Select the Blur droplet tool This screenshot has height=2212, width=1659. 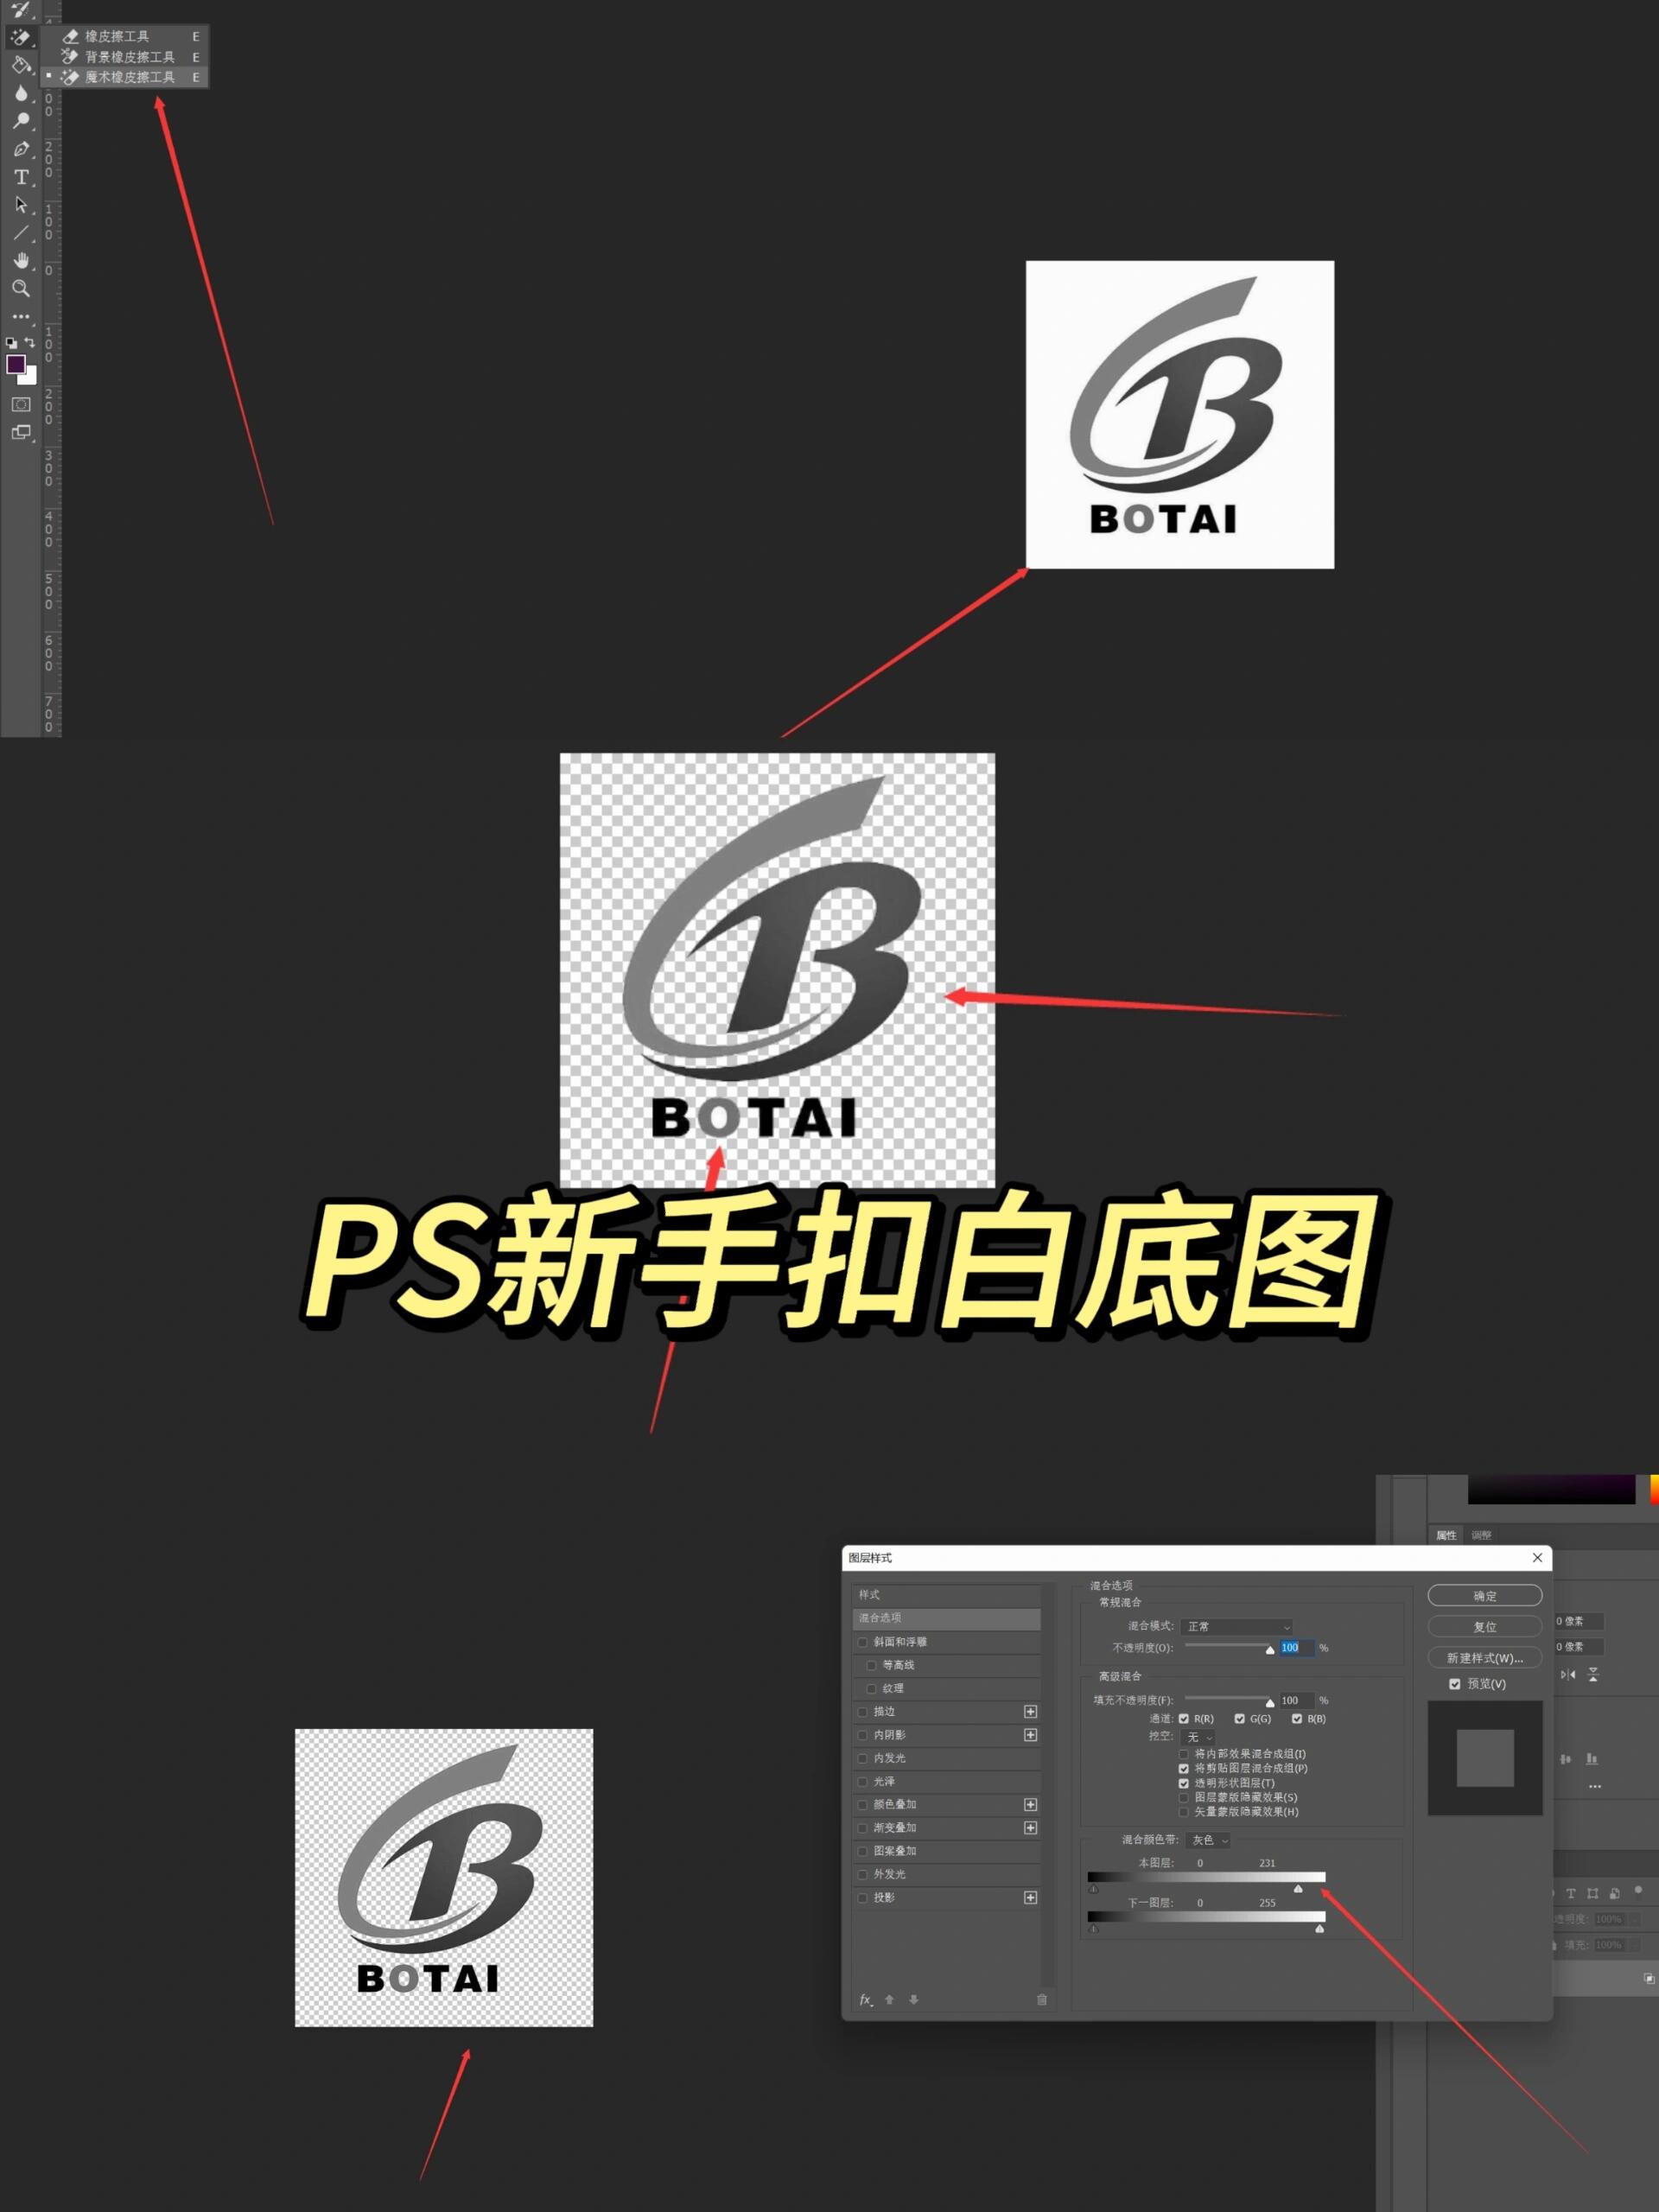coord(20,93)
